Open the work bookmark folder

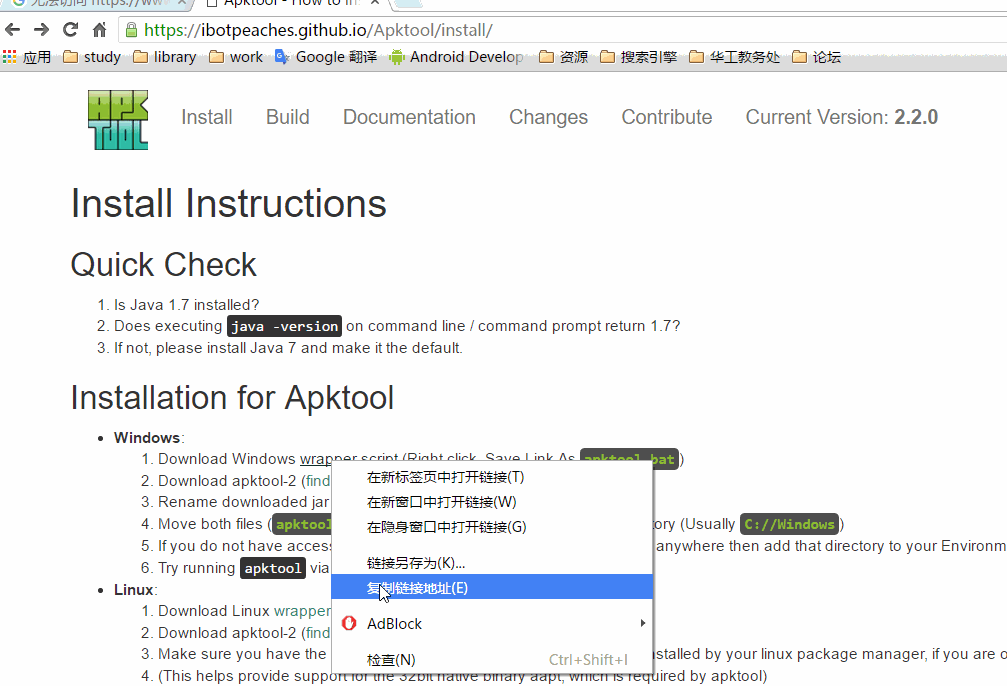(x=236, y=57)
